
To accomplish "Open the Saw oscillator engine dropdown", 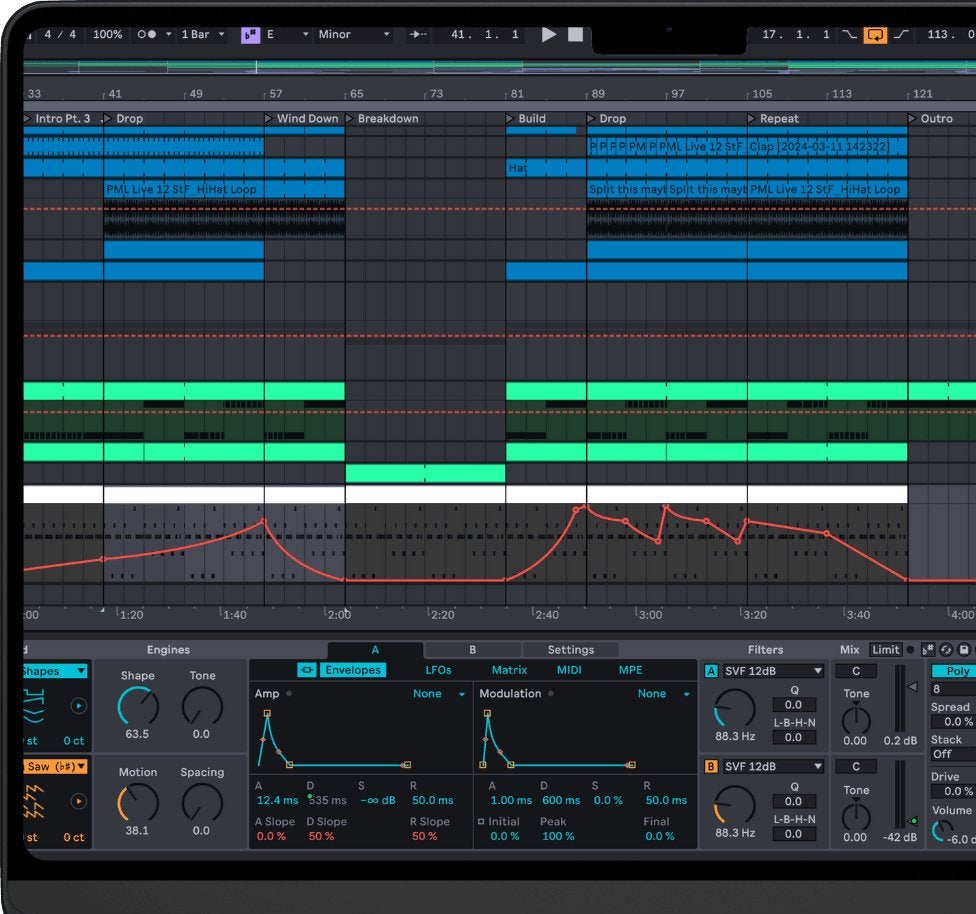I will coord(54,766).
